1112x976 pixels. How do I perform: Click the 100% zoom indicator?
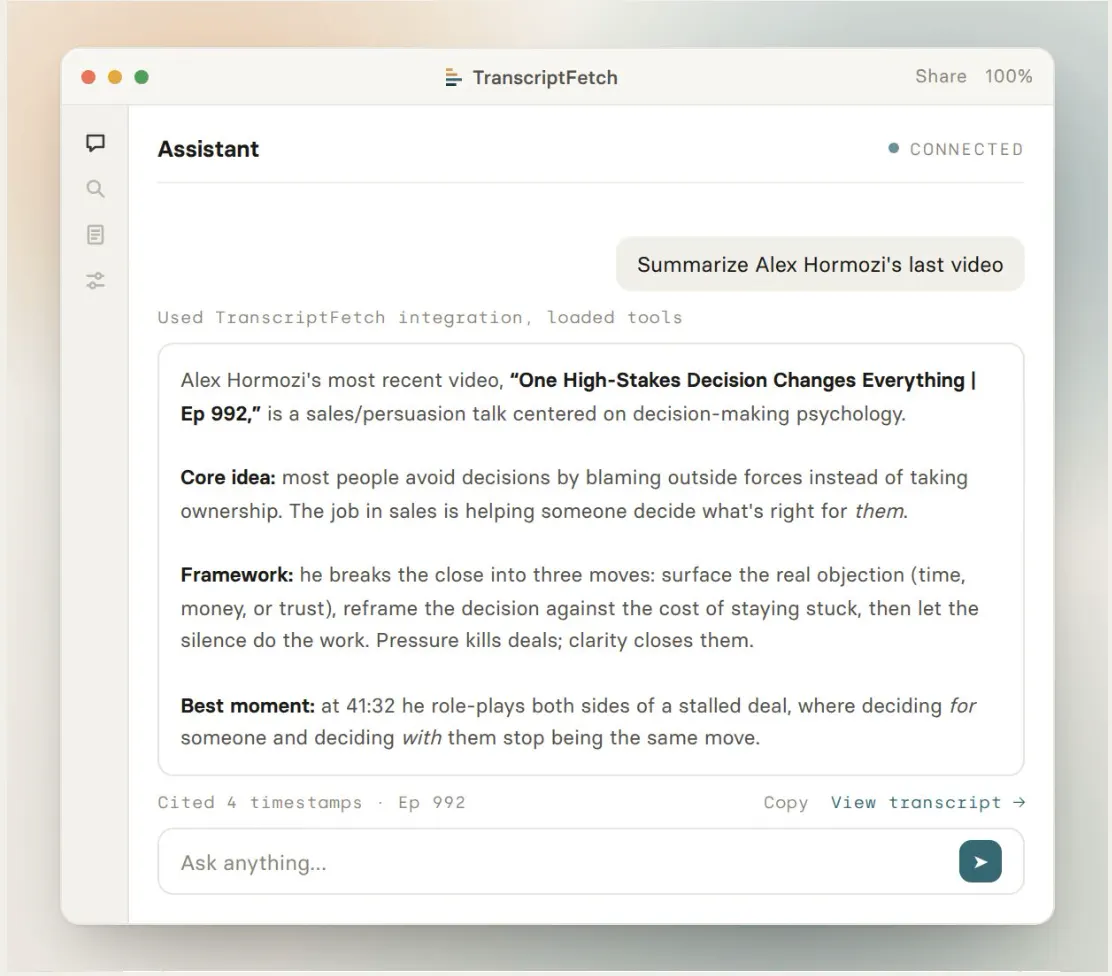(x=1008, y=77)
